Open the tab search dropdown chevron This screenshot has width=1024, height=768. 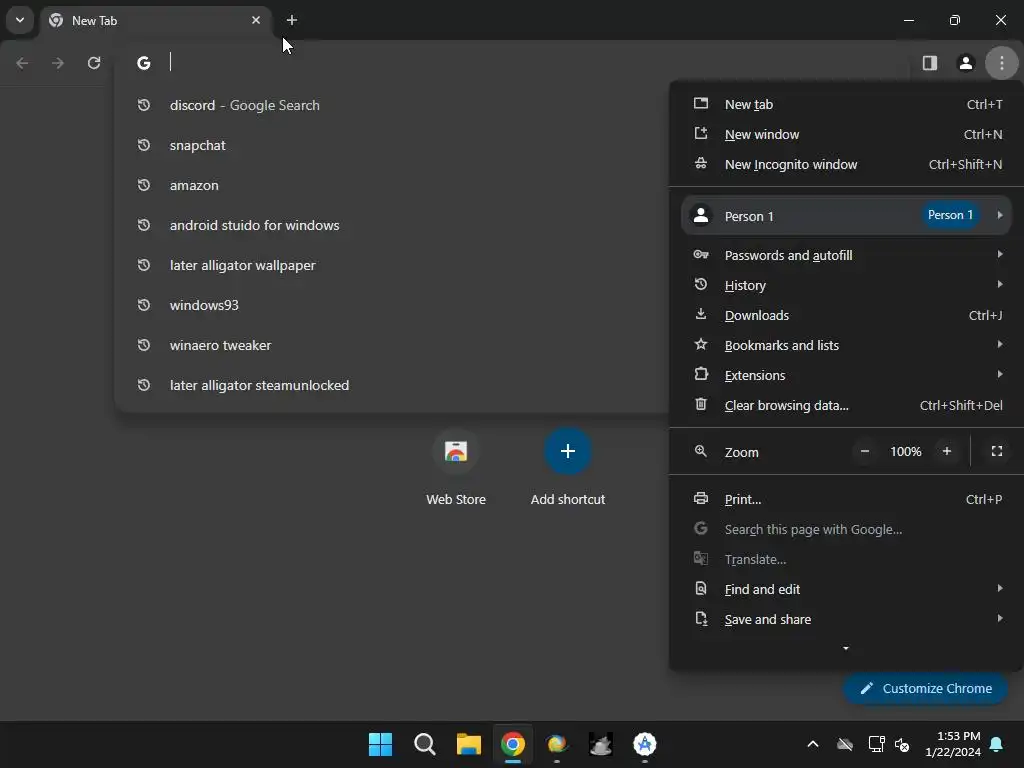coord(20,20)
